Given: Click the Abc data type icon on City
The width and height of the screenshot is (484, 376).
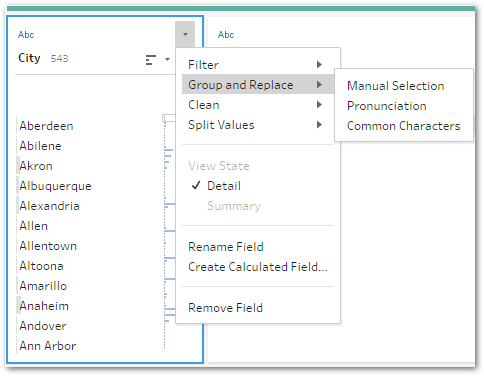Looking at the screenshot, I should pos(26,35).
